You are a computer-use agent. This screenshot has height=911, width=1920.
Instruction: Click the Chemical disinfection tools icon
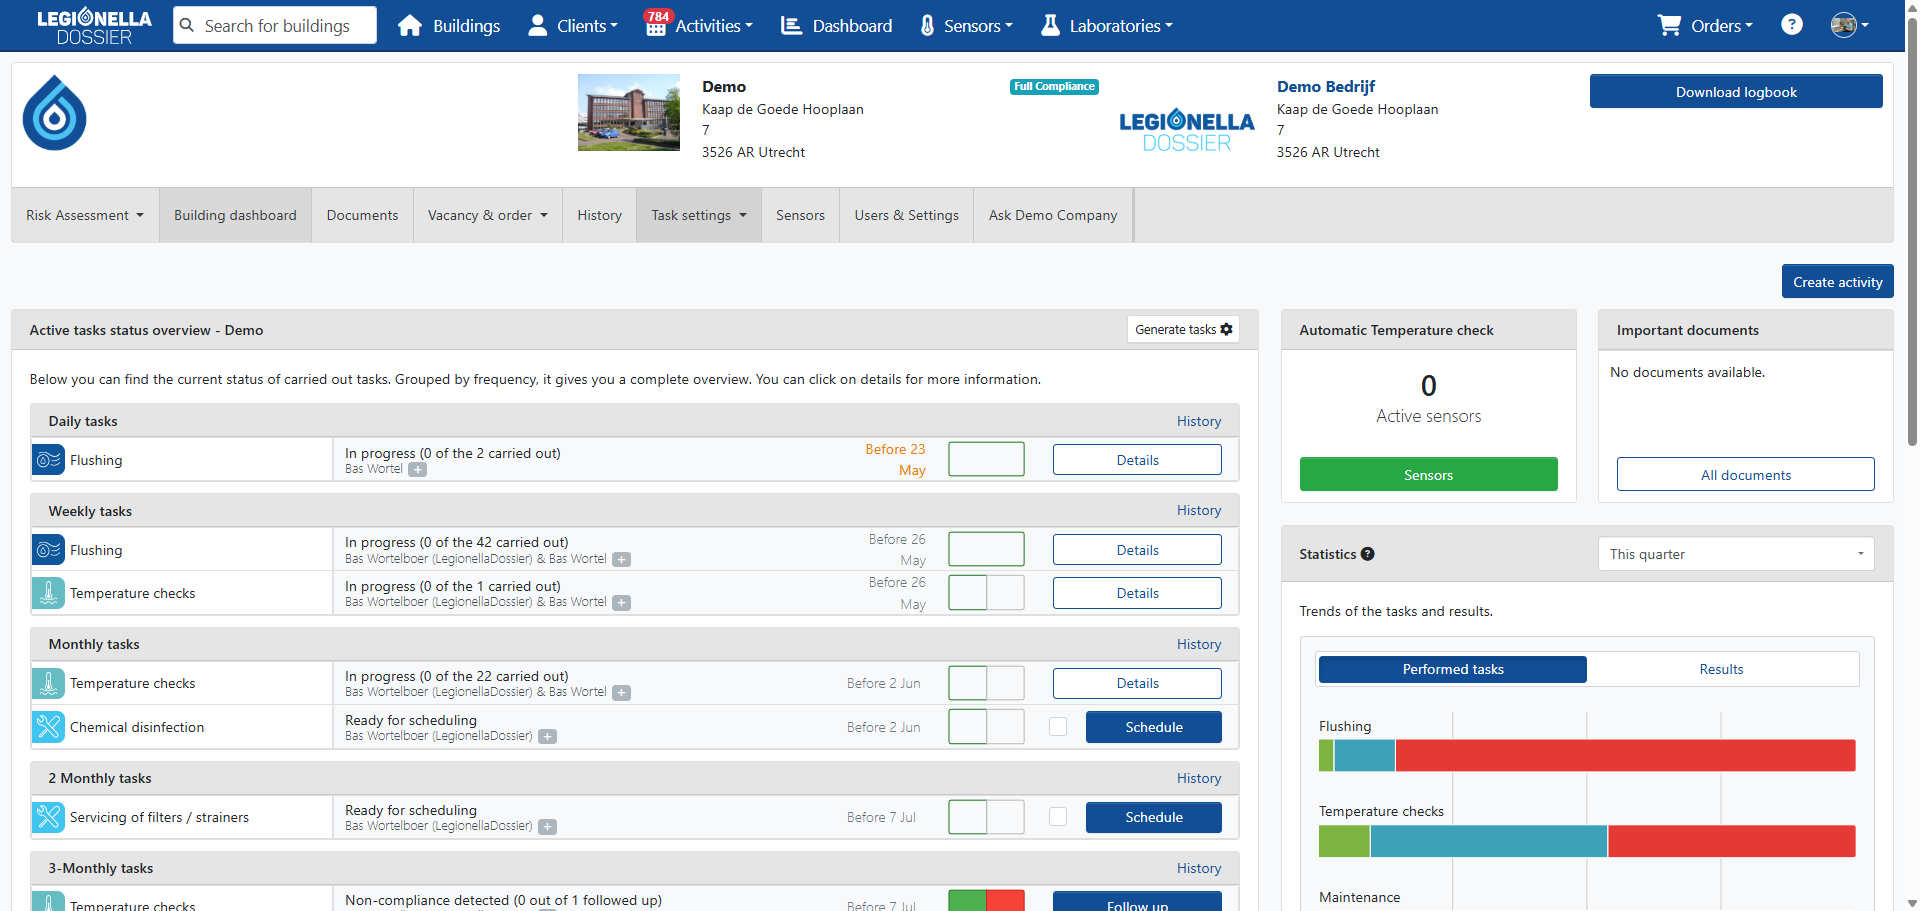48,727
